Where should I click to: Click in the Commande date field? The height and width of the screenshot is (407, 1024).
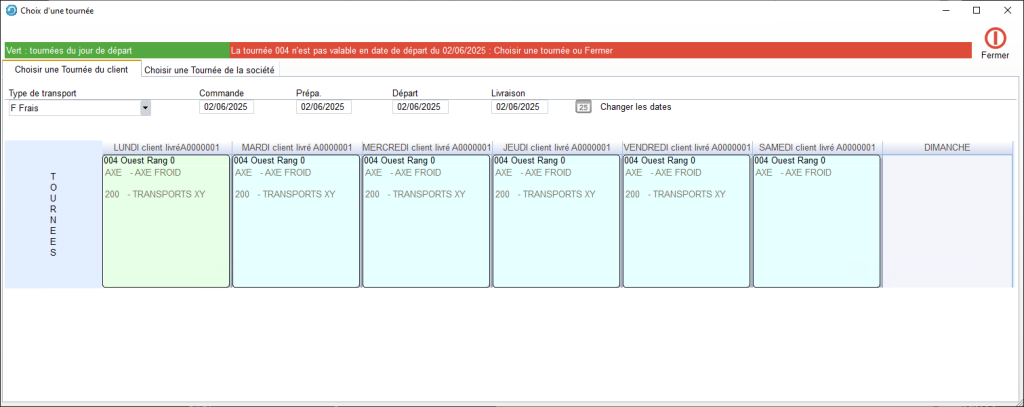point(227,107)
